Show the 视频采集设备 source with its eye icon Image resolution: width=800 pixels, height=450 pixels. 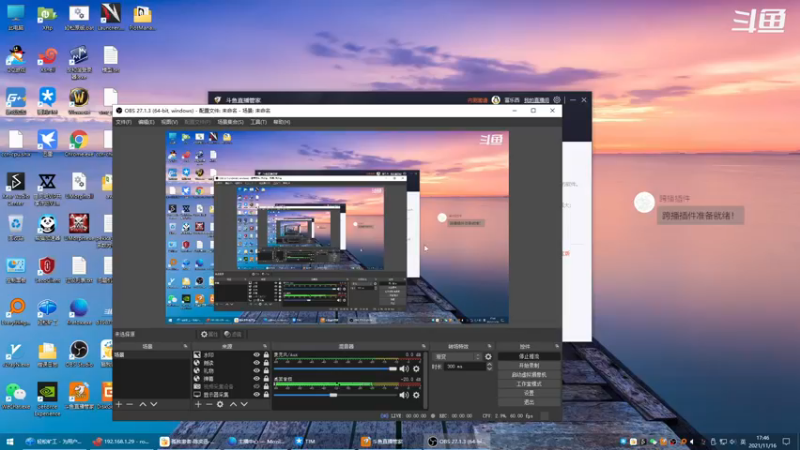point(257,387)
